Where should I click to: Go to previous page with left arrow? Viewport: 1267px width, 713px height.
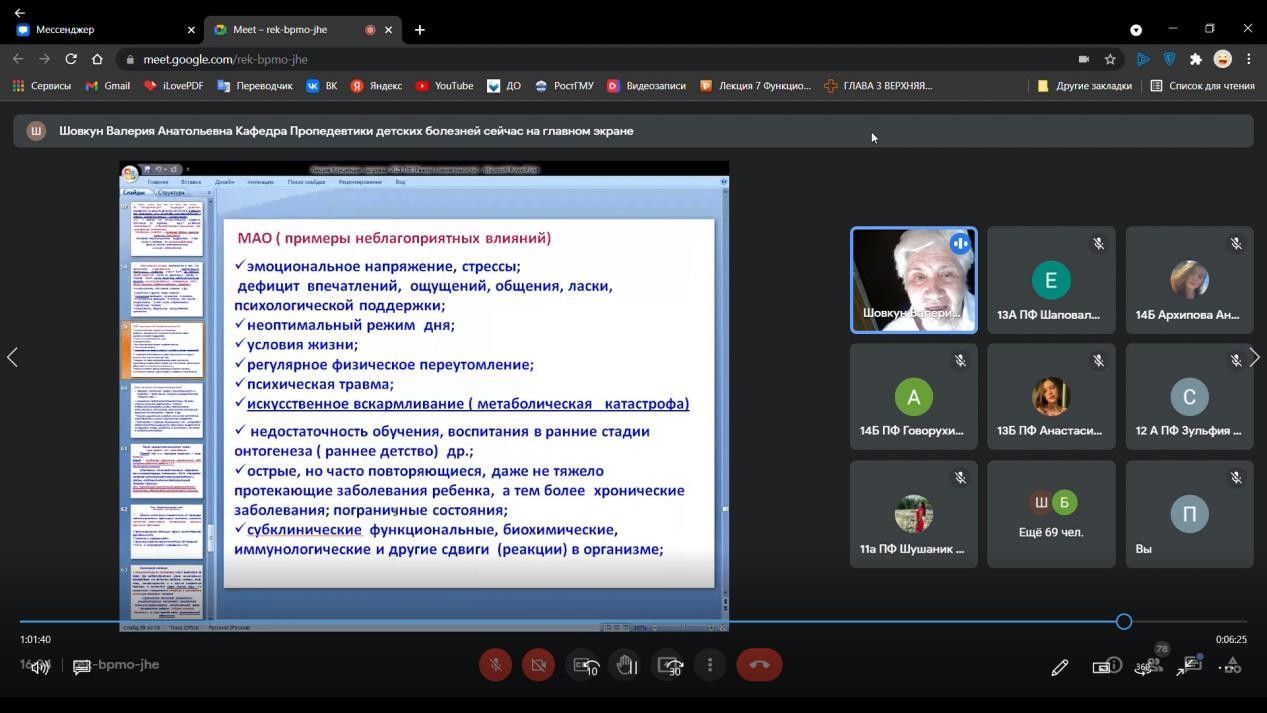click(x=12, y=357)
